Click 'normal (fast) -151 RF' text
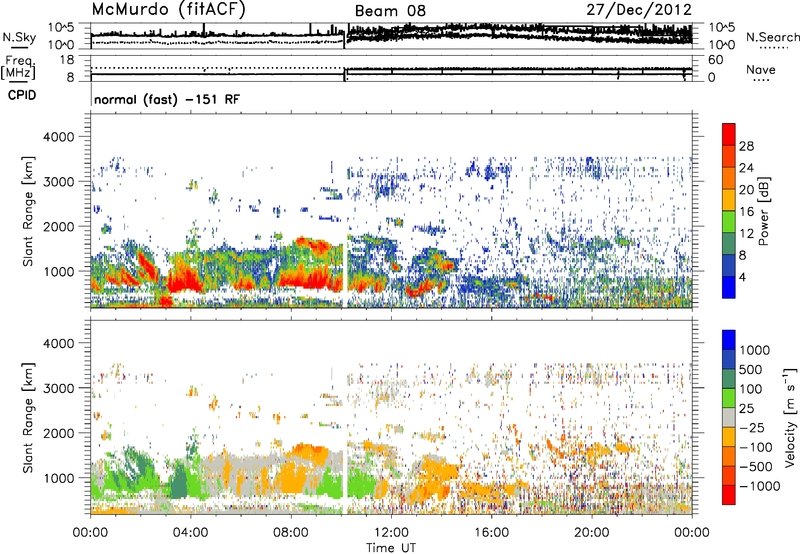This screenshot has width=800, height=554. click(167, 99)
